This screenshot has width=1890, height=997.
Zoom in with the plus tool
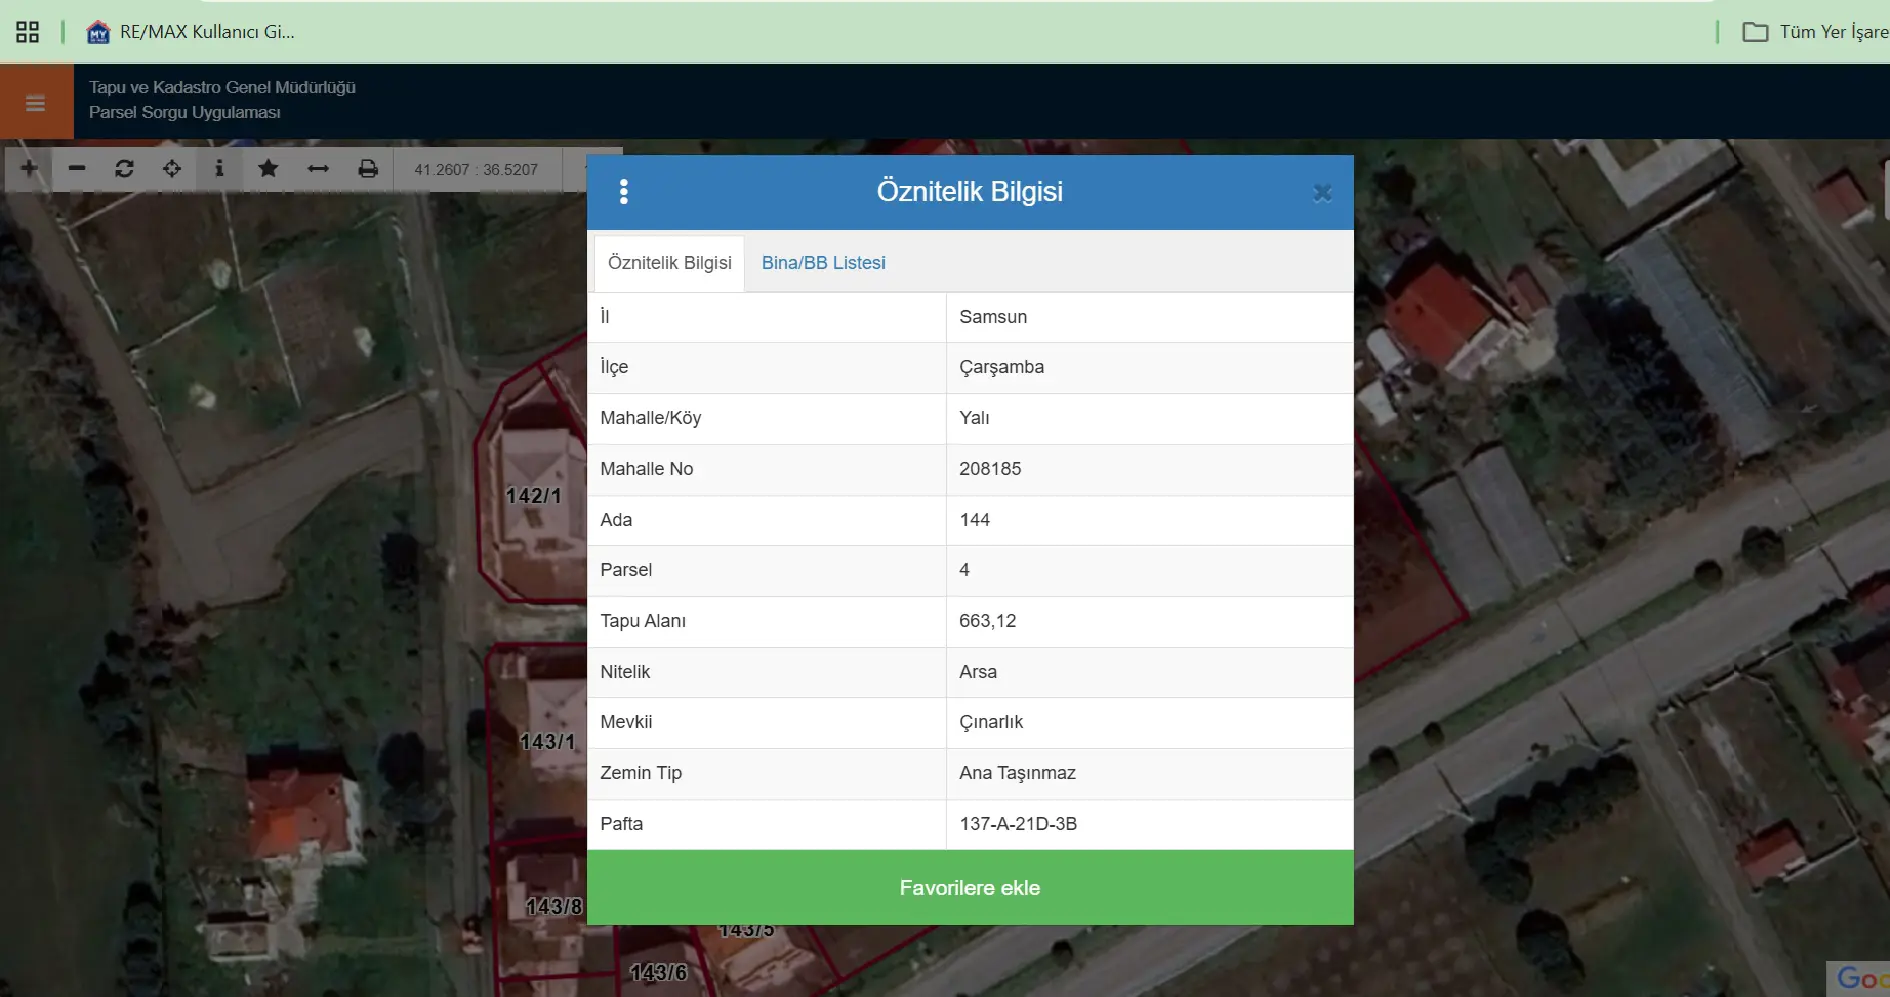tap(29, 168)
